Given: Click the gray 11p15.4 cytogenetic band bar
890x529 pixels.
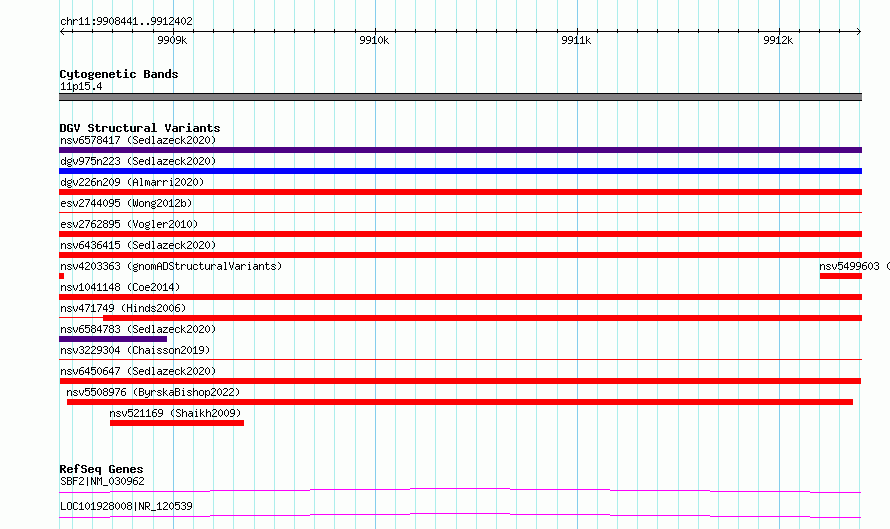Looking at the screenshot, I should [460, 97].
